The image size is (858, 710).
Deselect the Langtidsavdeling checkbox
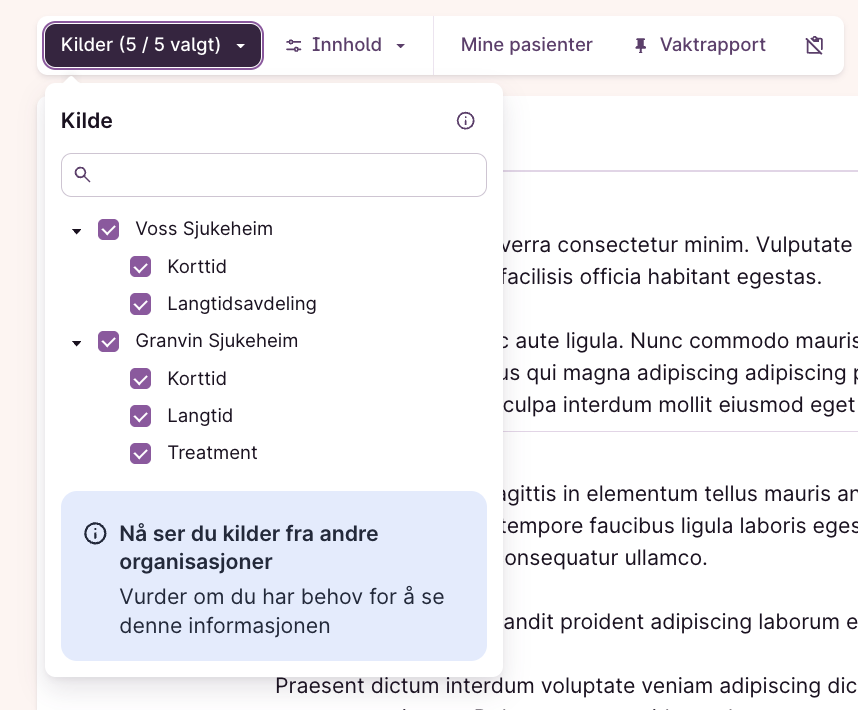click(x=141, y=304)
